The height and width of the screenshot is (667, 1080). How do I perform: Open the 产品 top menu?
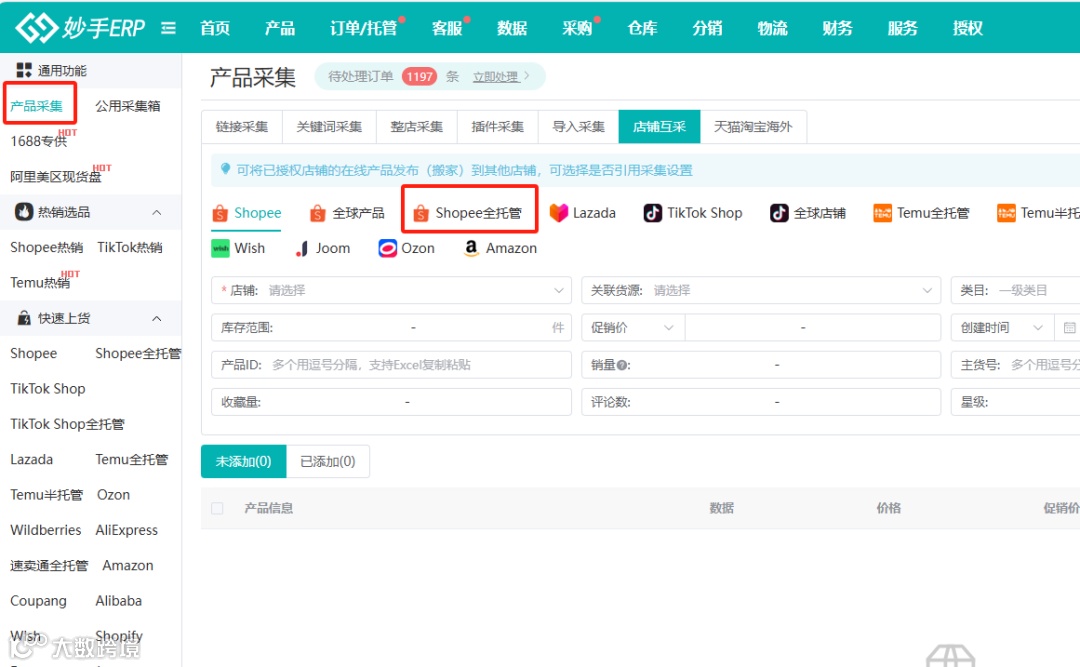click(280, 28)
